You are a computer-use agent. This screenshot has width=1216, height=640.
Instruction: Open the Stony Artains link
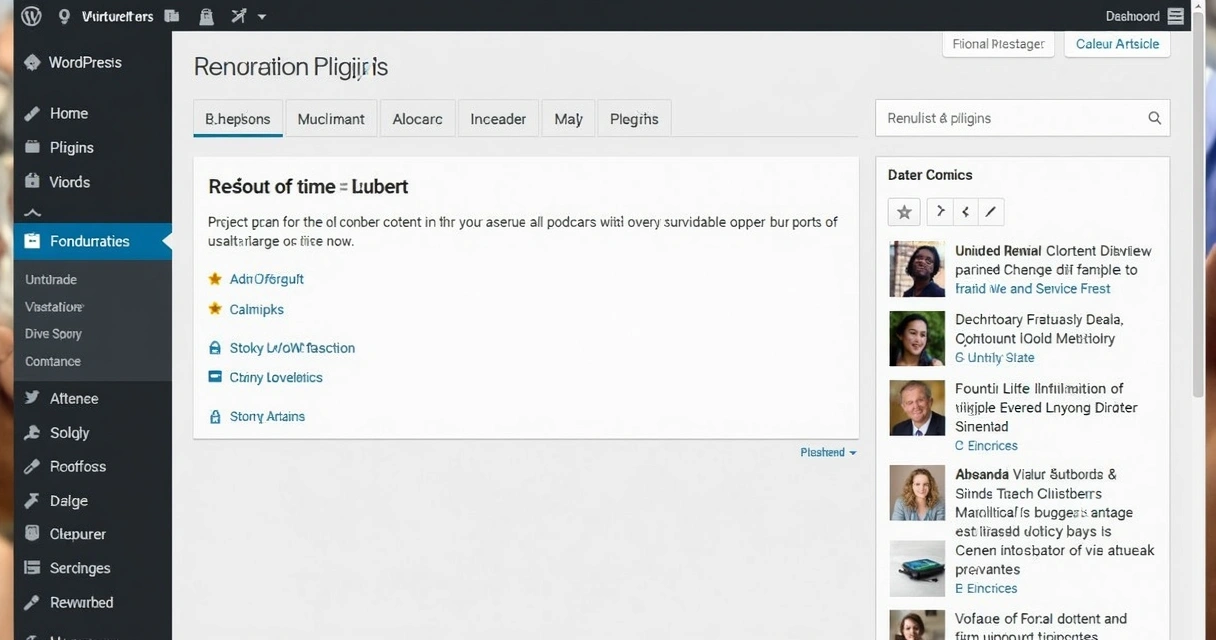(x=267, y=416)
